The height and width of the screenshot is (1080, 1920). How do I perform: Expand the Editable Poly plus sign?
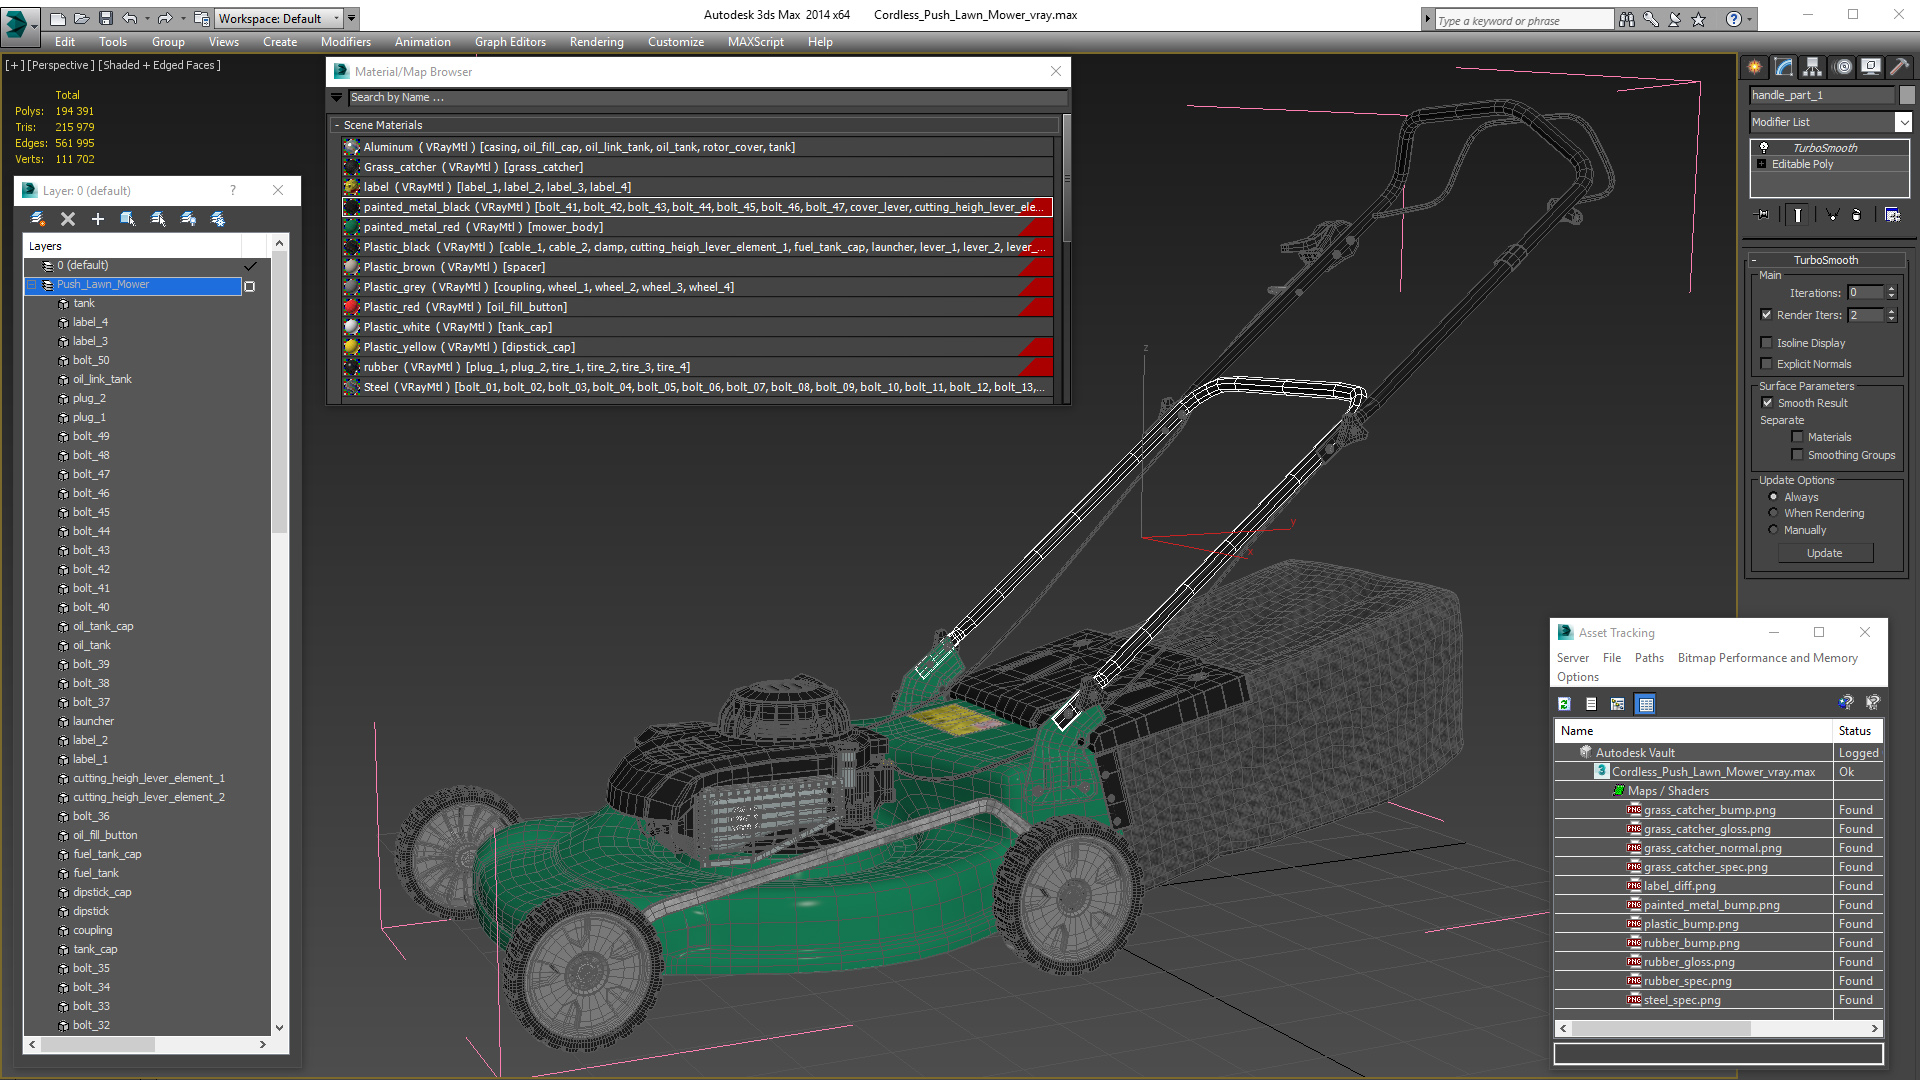pos(1762,164)
